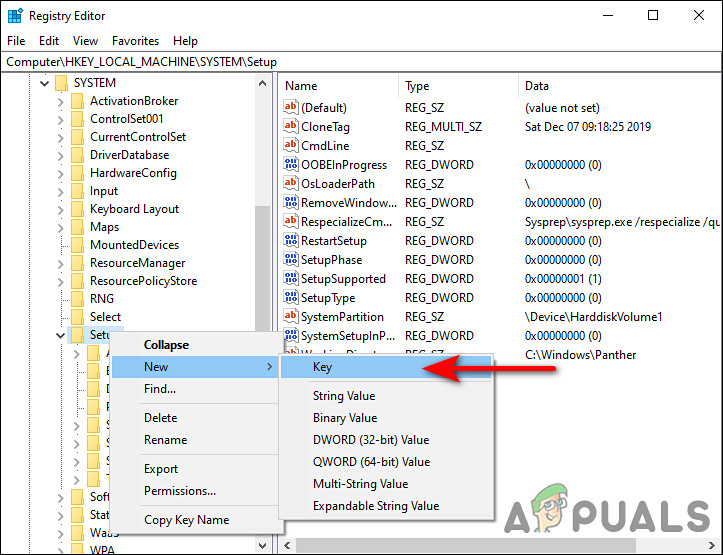723x555 pixels.
Task: Collapse the SYSTEM tree node
Action: tap(44, 83)
